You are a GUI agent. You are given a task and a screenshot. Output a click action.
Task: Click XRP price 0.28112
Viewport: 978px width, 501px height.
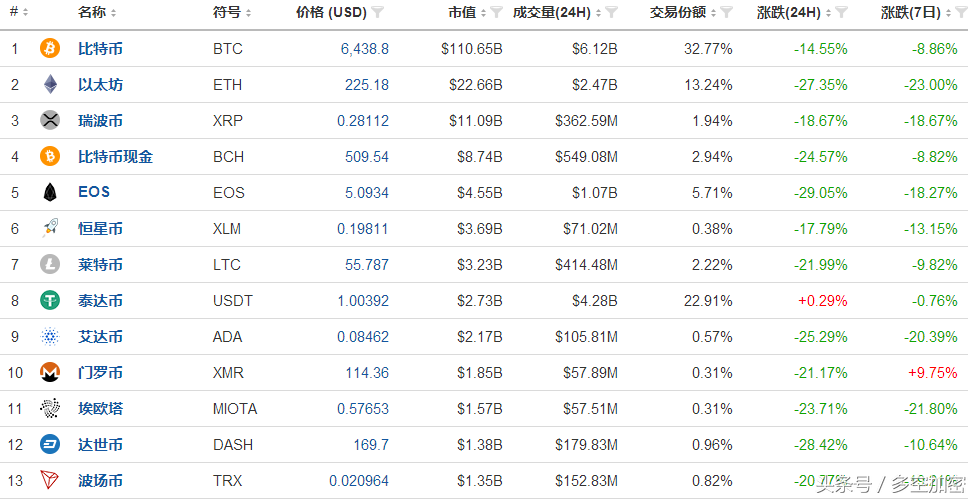pos(363,120)
